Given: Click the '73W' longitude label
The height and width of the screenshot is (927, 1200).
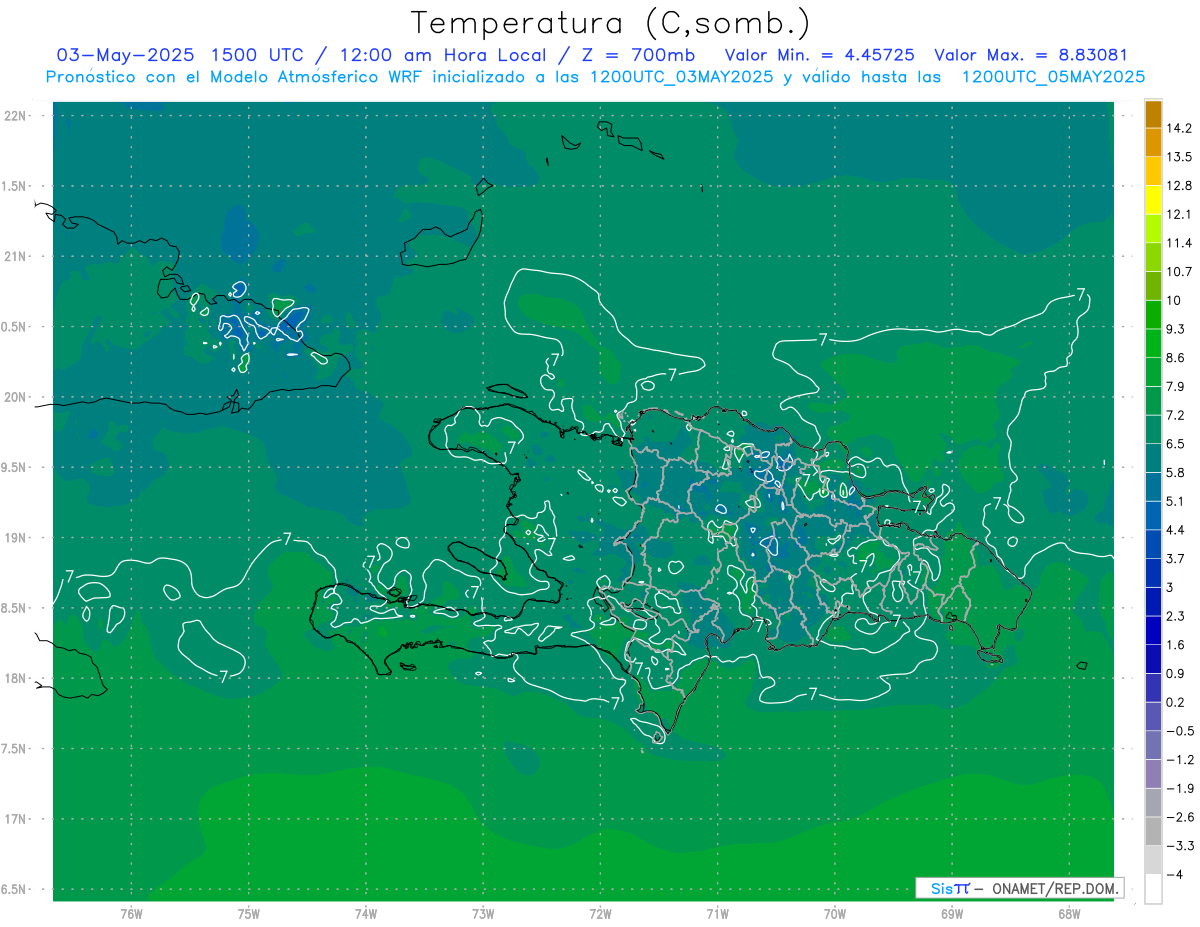Looking at the screenshot, I should (483, 914).
